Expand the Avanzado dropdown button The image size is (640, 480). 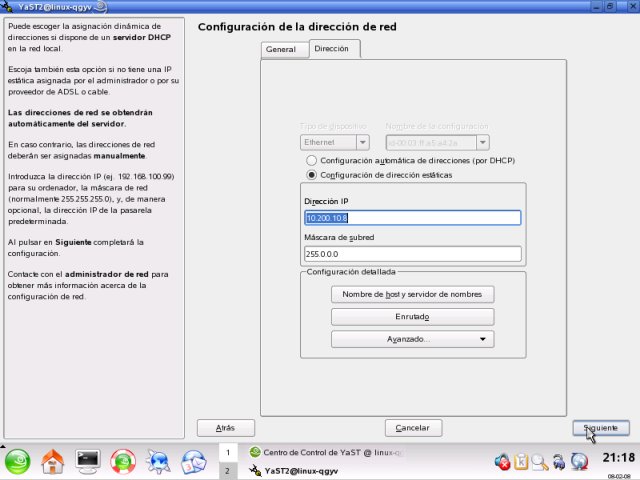point(413,339)
